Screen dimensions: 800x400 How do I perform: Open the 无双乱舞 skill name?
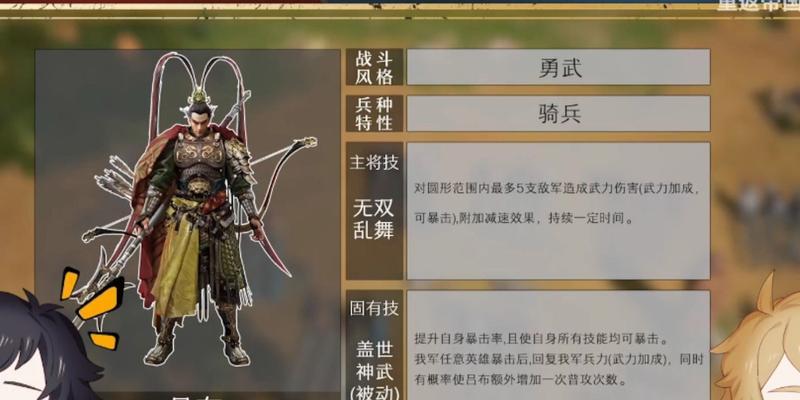[x=374, y=219]
